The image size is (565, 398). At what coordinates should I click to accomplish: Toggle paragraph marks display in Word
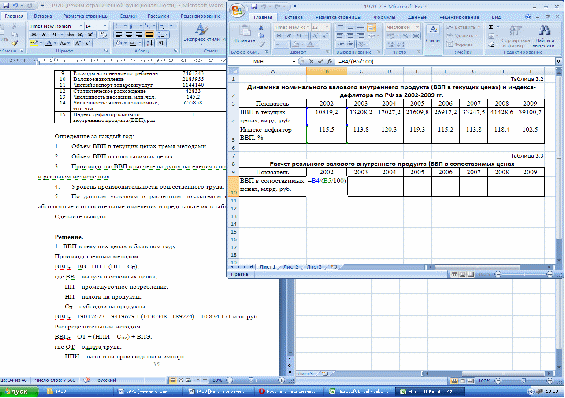tap(161, 43)
